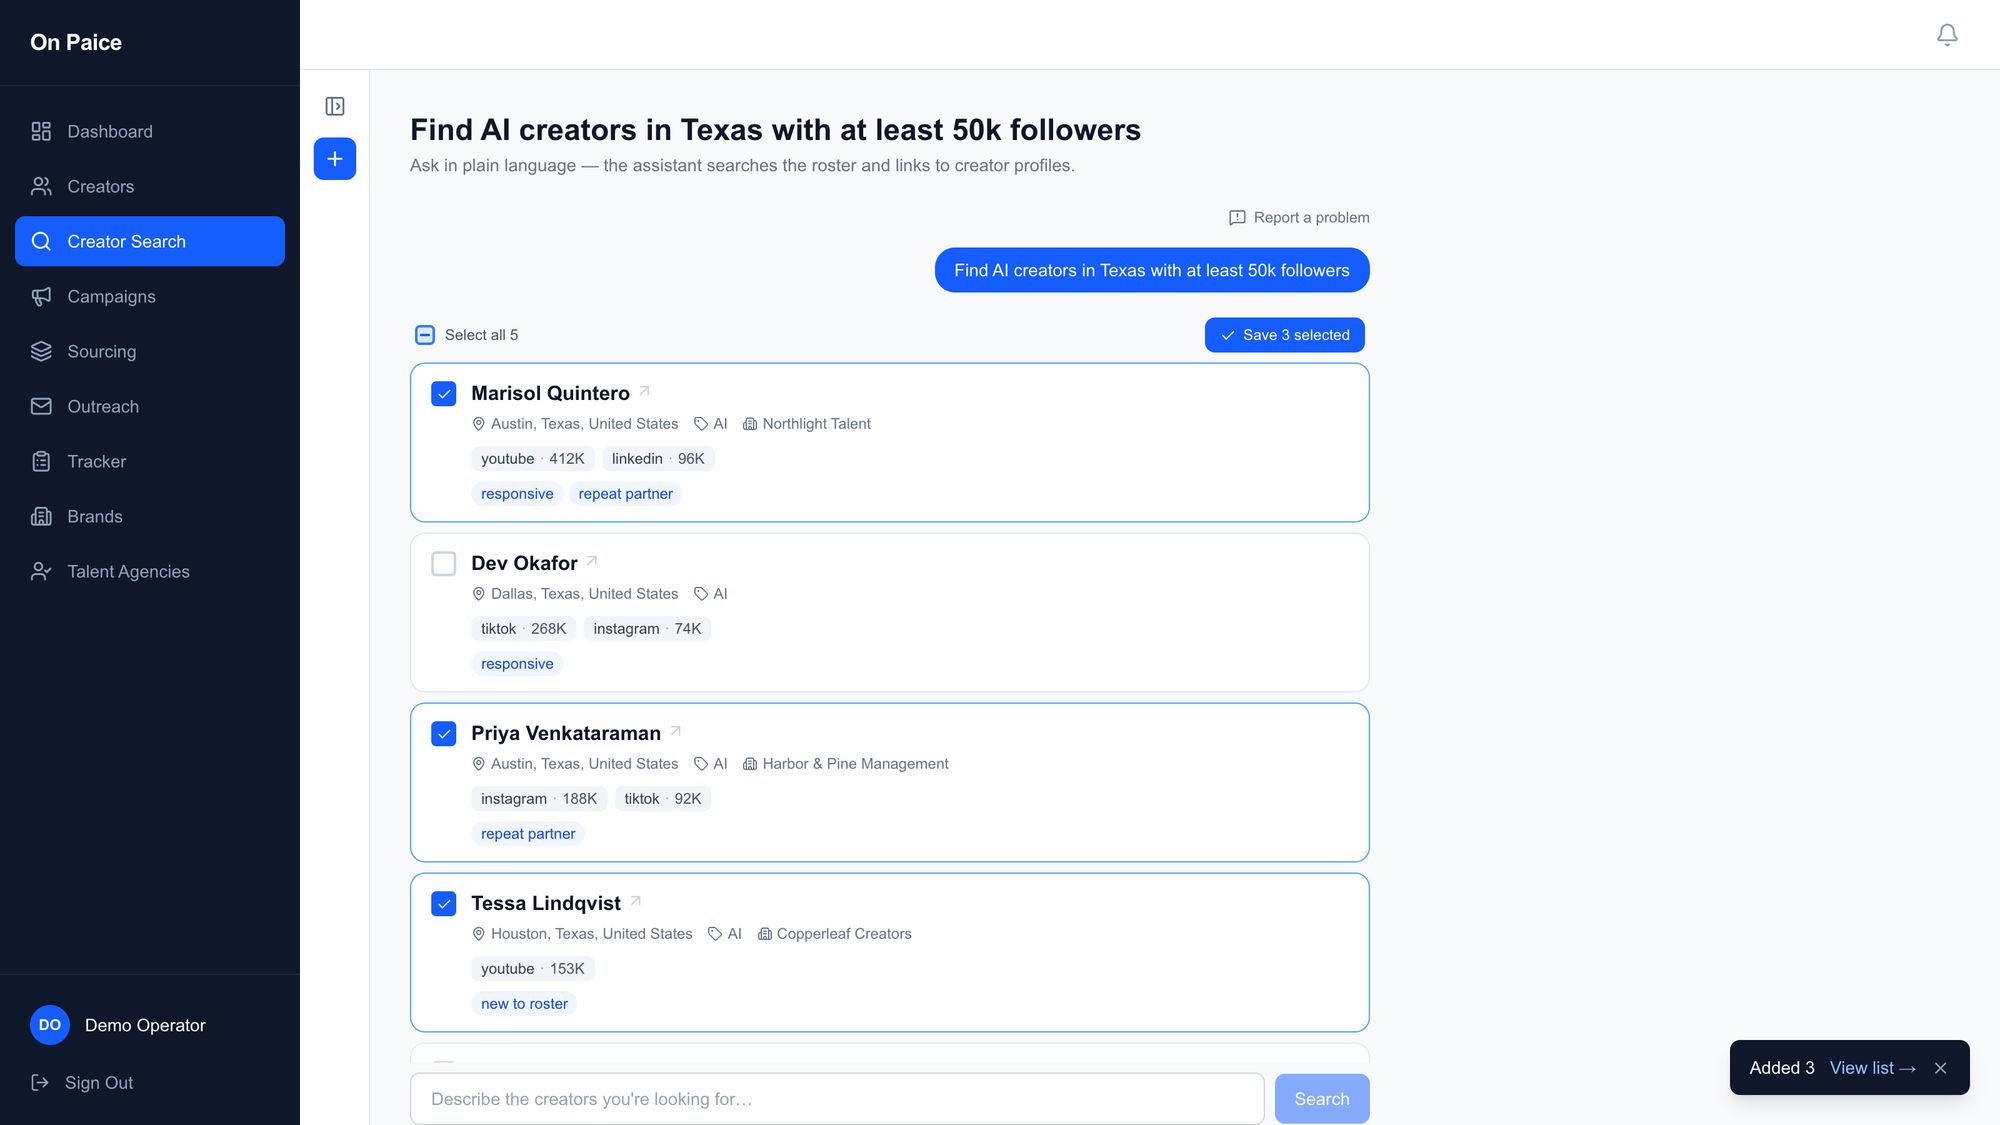Open Marisol Quintero's profile arrow icon
The image size is (2000, 1125).
[x=645, y=391]
